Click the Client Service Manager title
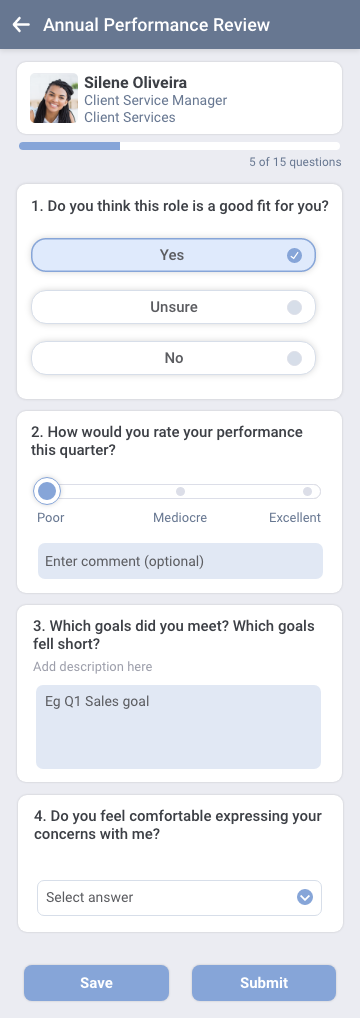 [155, 101]
